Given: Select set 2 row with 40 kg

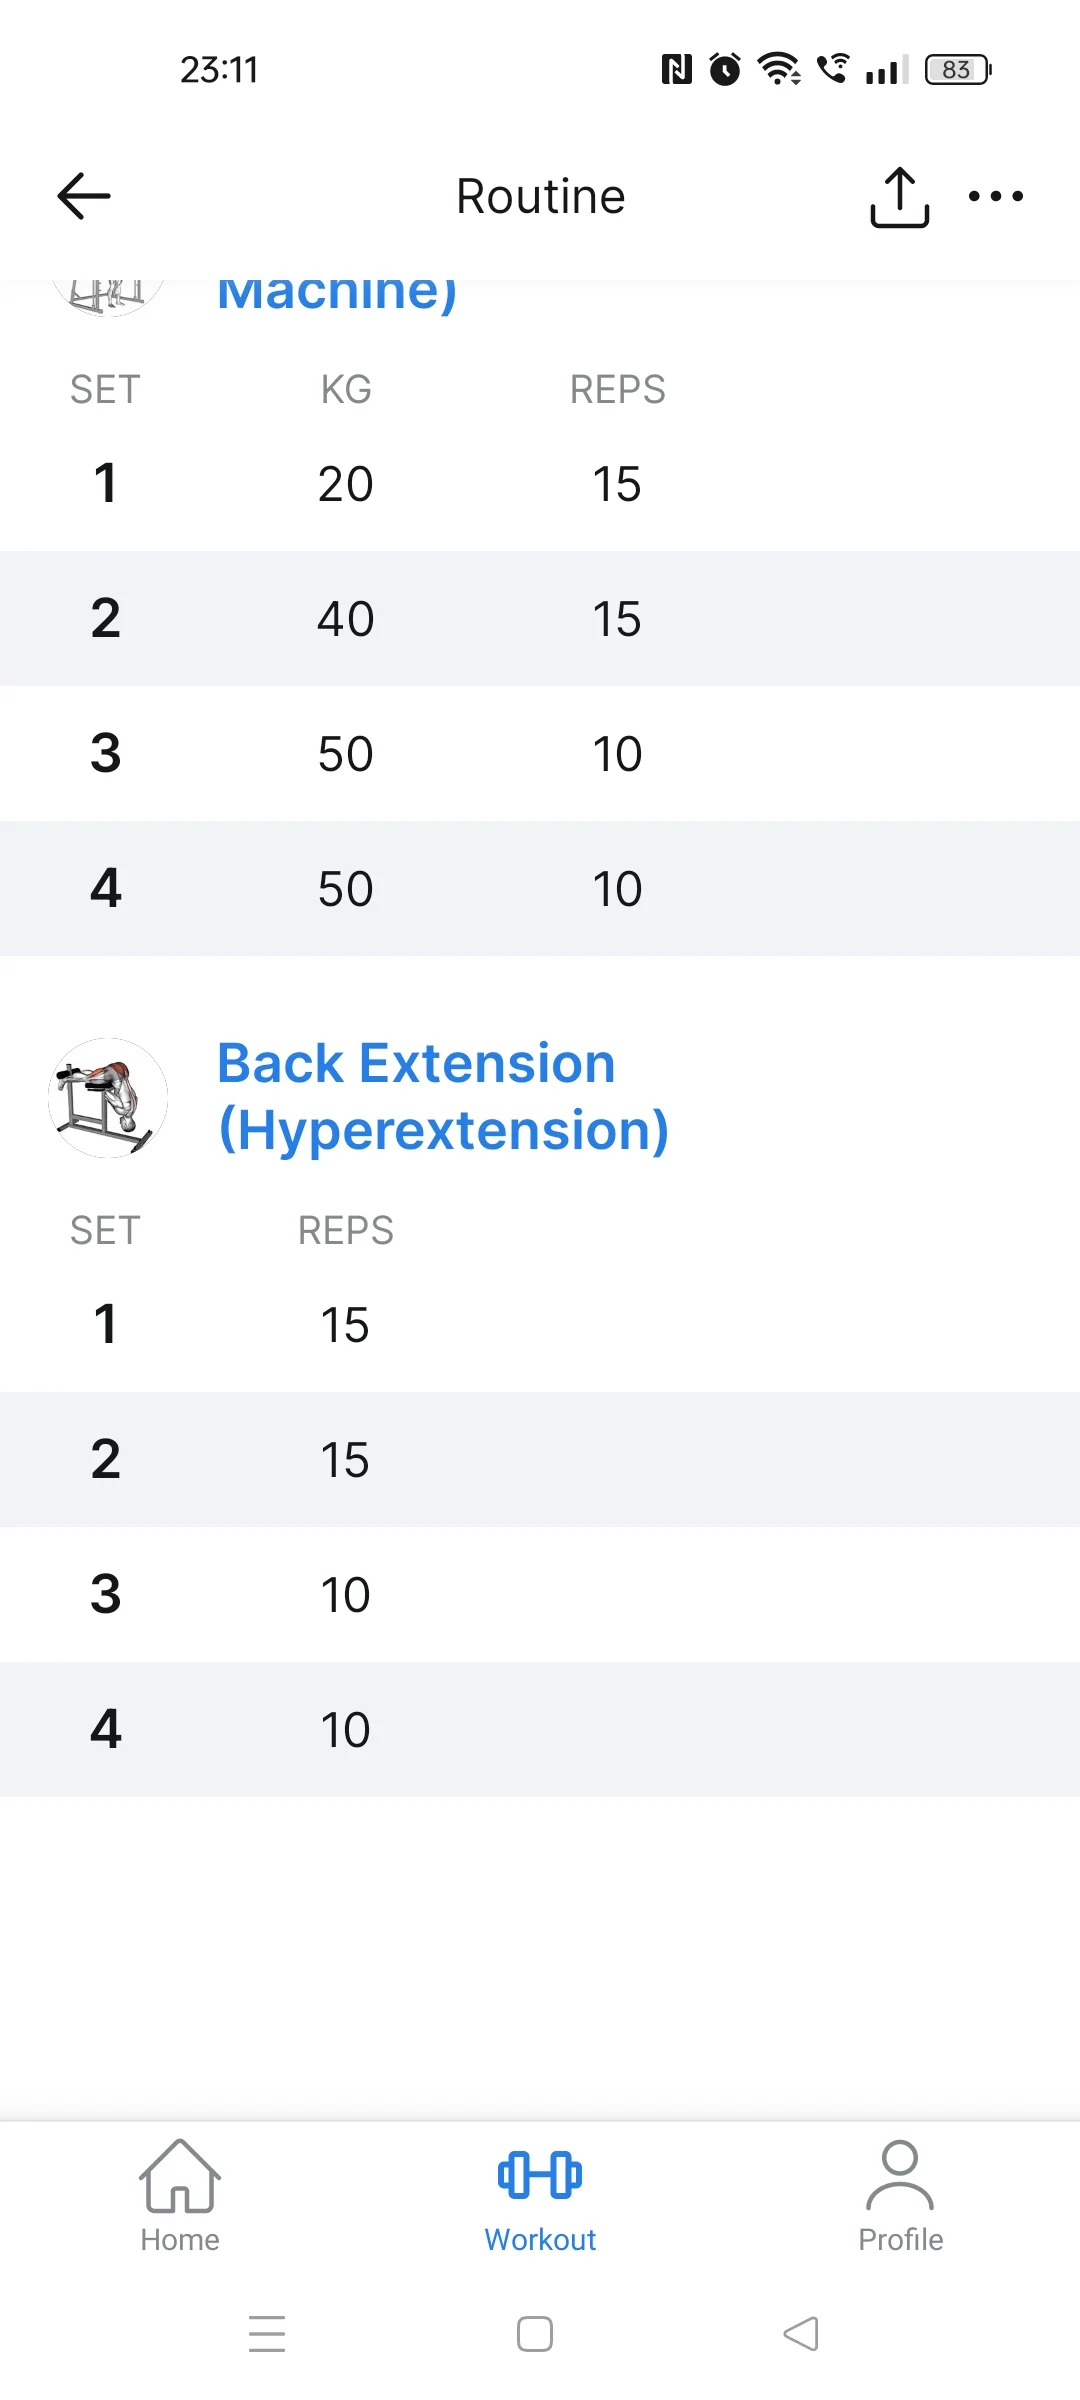Looking at the screenshot, I should coord(540,619).
